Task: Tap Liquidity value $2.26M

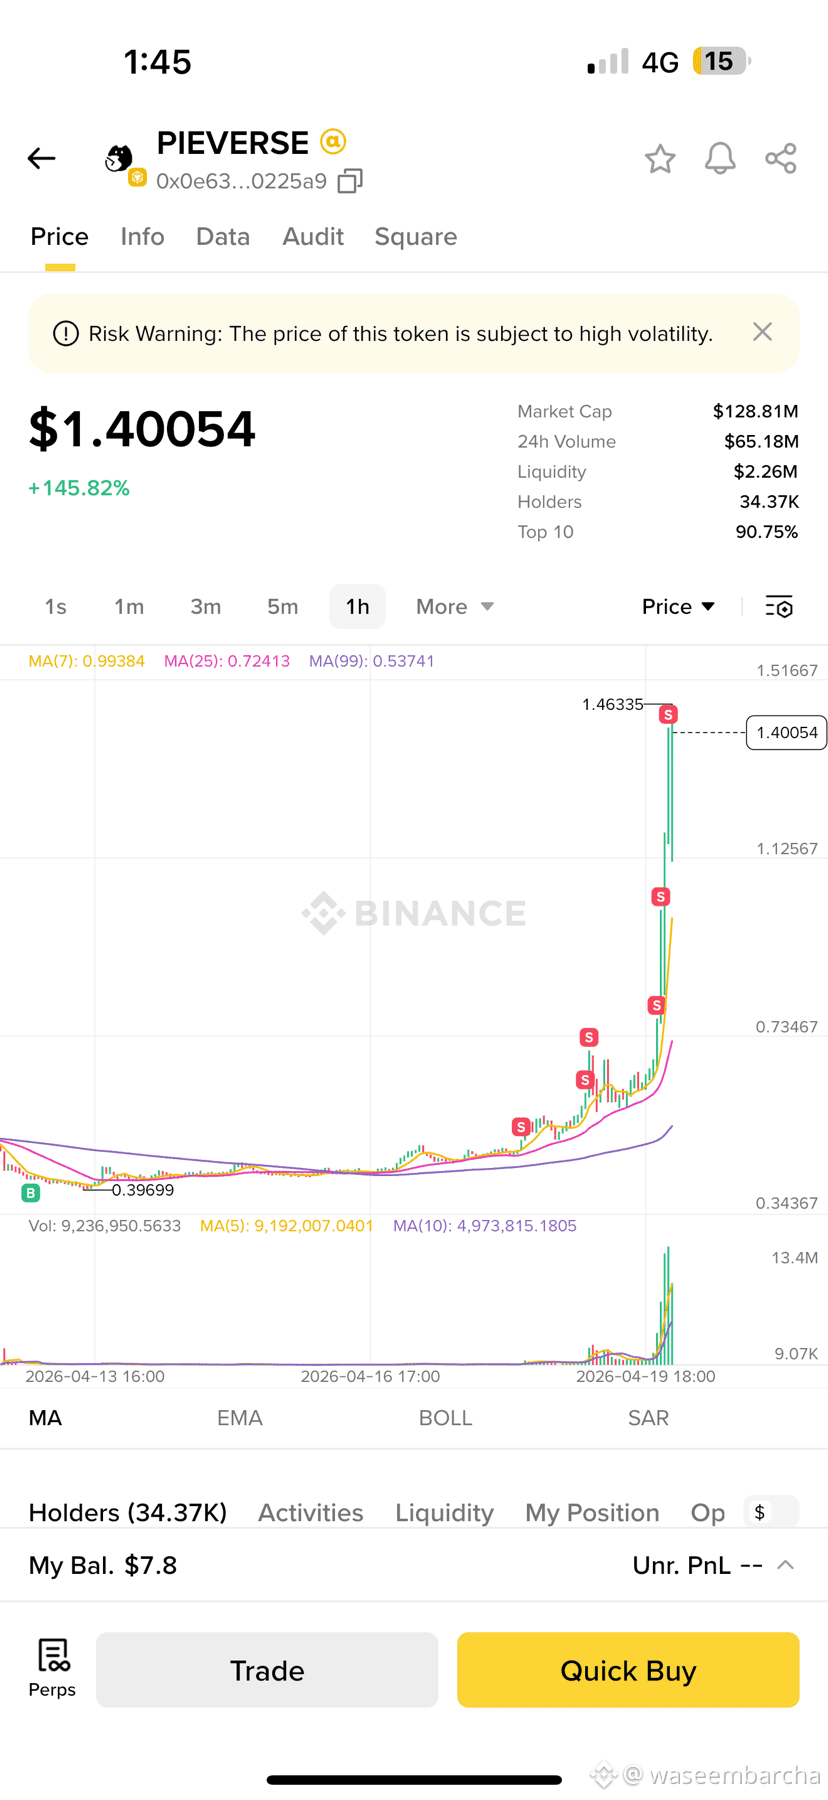Action: pos(765,471)
